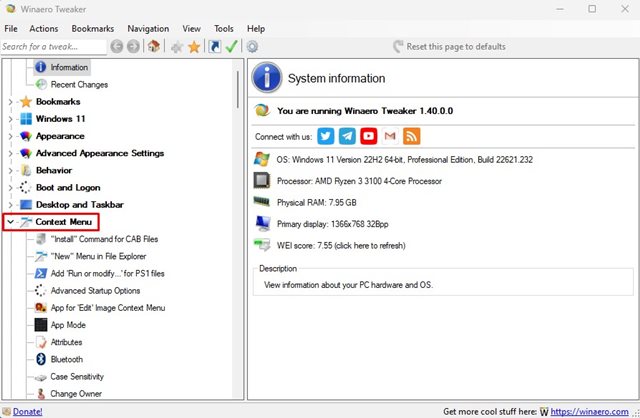Click the gray add bookmark star icon
Image resolution: width=640 pixels, height=418 pixels.
coord(177,47)
